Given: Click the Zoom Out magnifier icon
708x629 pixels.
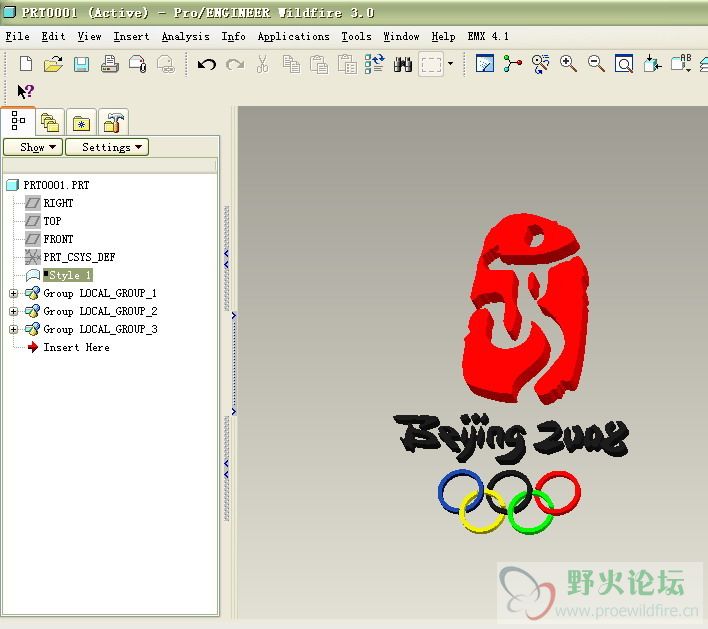Looking at the screenshot, I should [596, 64].
